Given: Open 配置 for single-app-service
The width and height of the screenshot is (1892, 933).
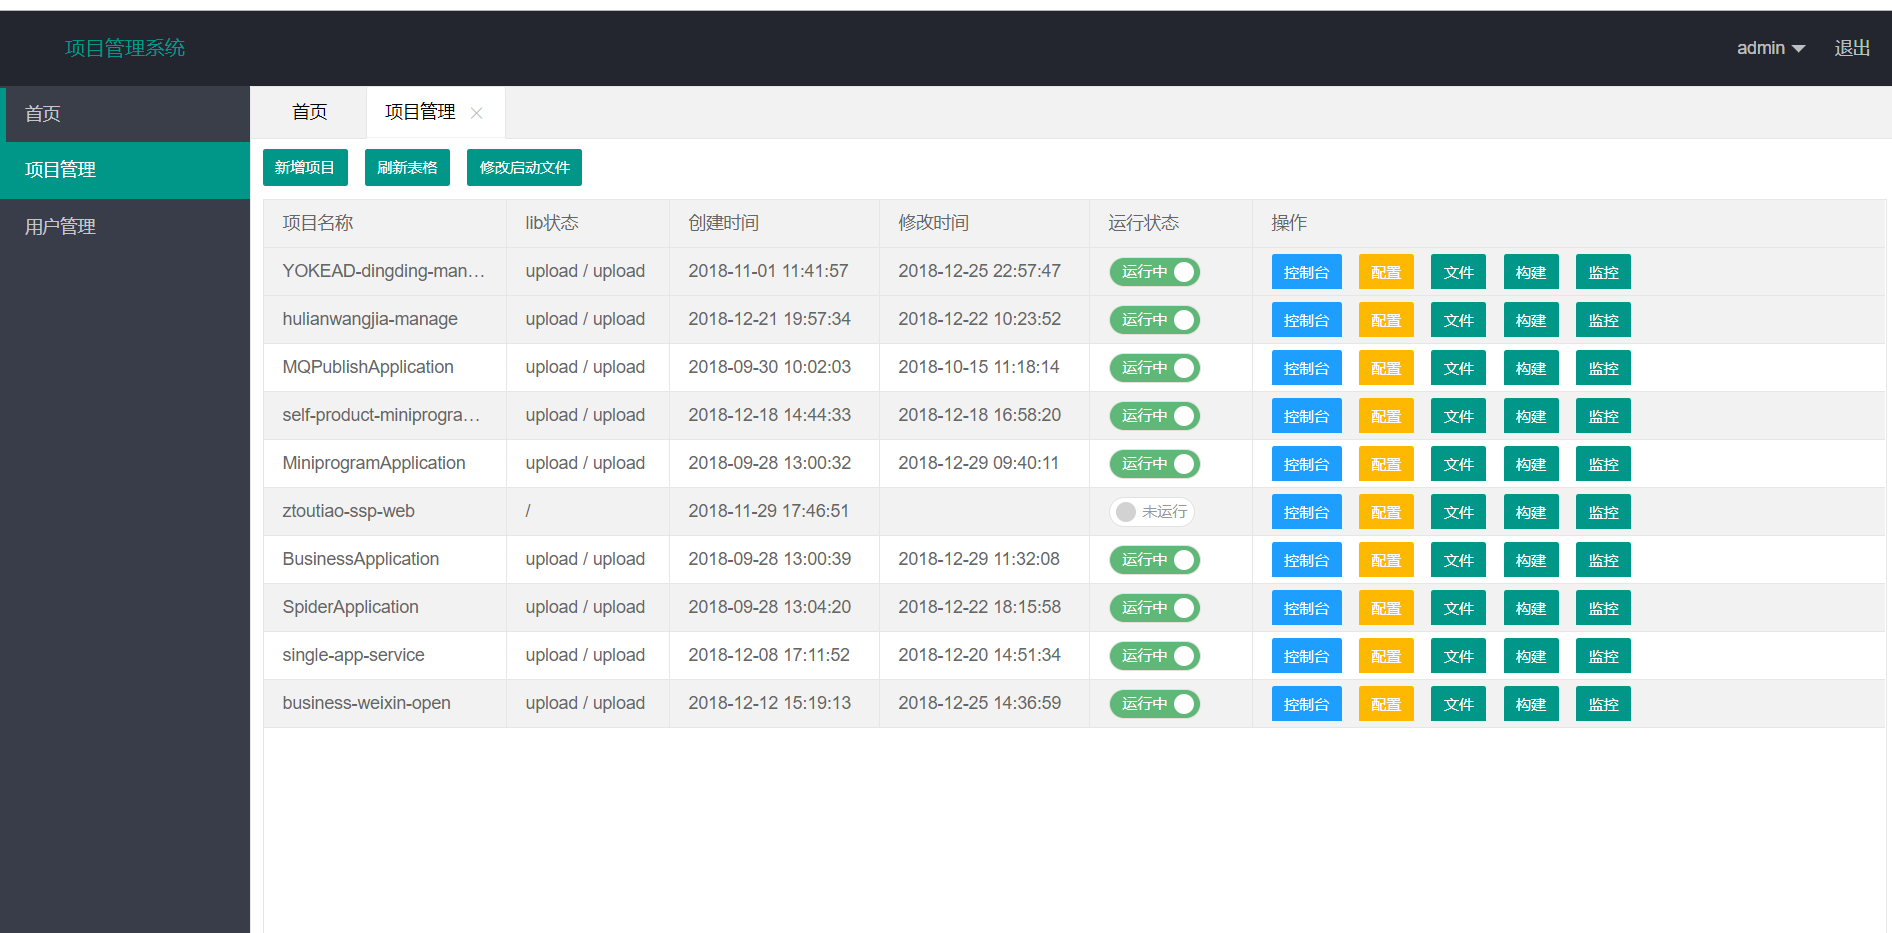Looking at the screenshot, I should [x=1386, y=656].
